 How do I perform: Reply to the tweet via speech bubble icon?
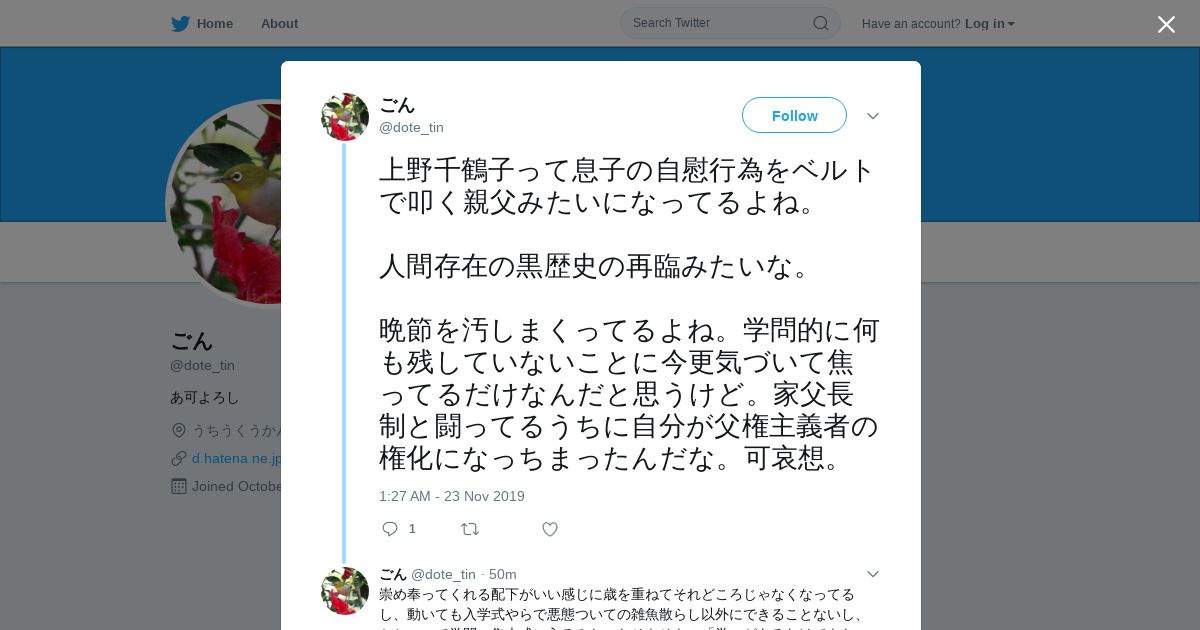click(390, 529)
